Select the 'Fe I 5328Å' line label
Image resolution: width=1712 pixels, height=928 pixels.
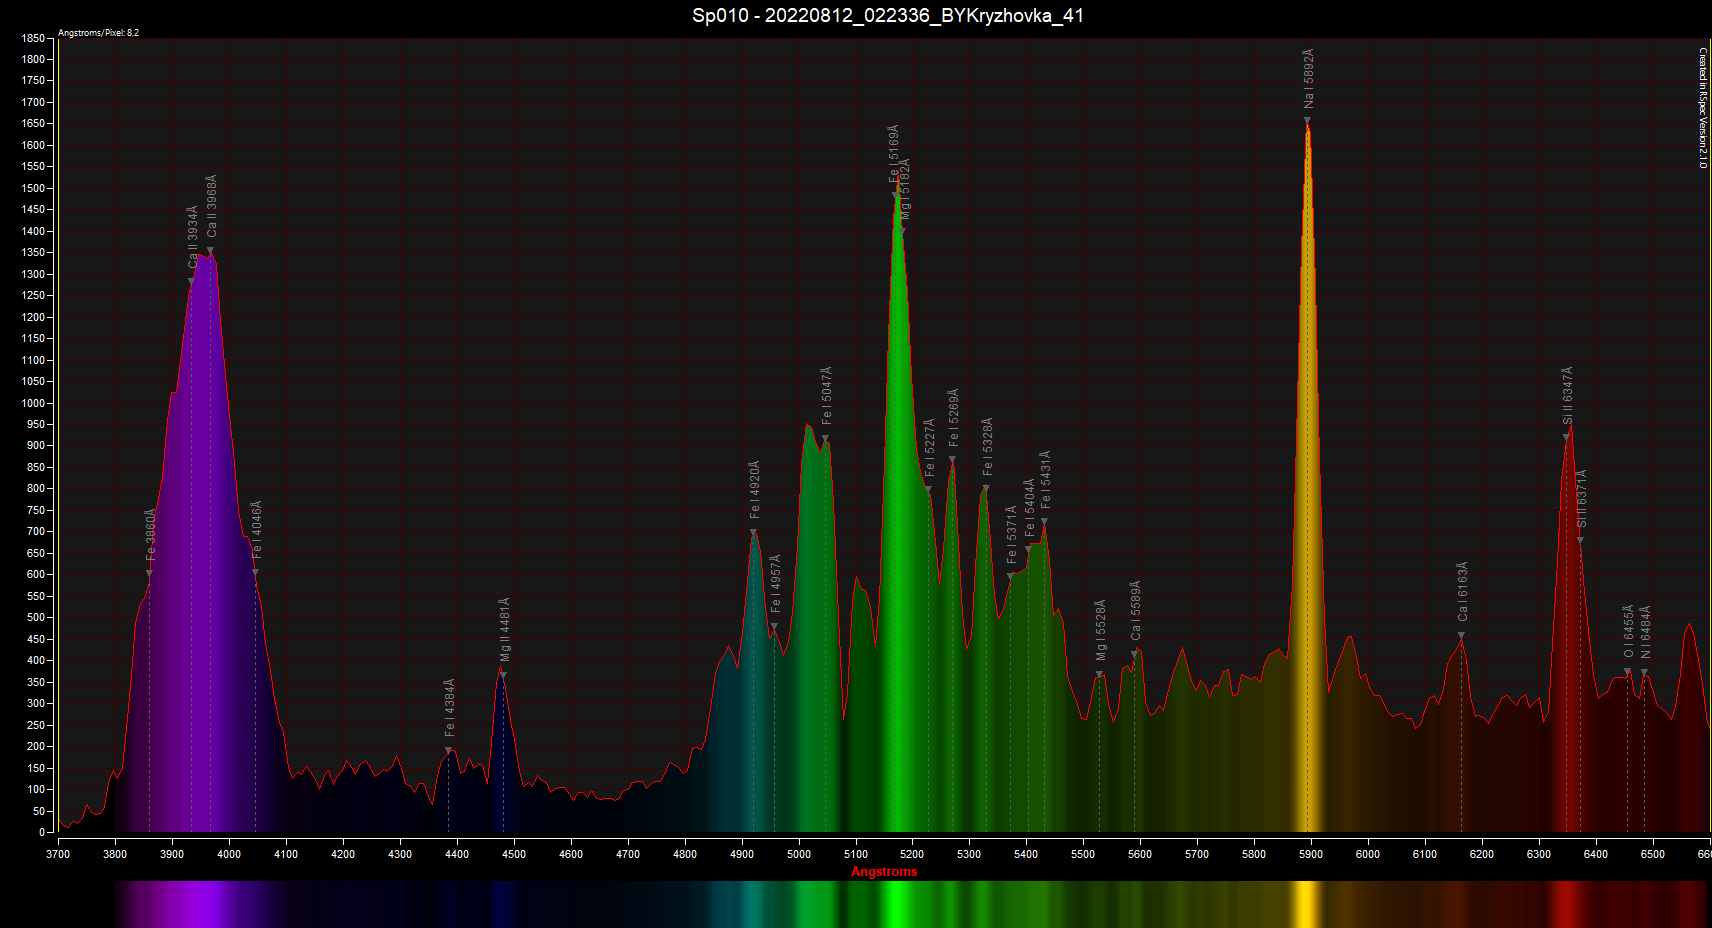click(988, 446)
